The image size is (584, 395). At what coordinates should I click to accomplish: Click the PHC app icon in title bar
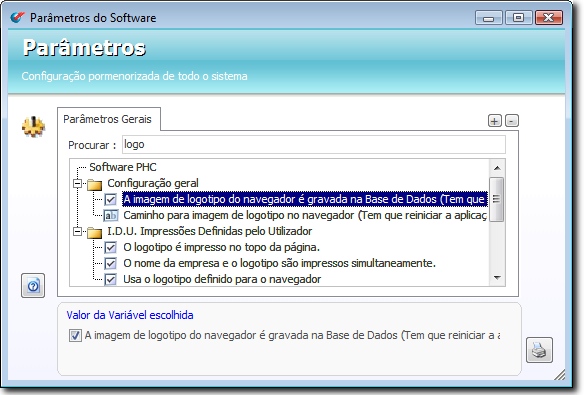[17, 17]
